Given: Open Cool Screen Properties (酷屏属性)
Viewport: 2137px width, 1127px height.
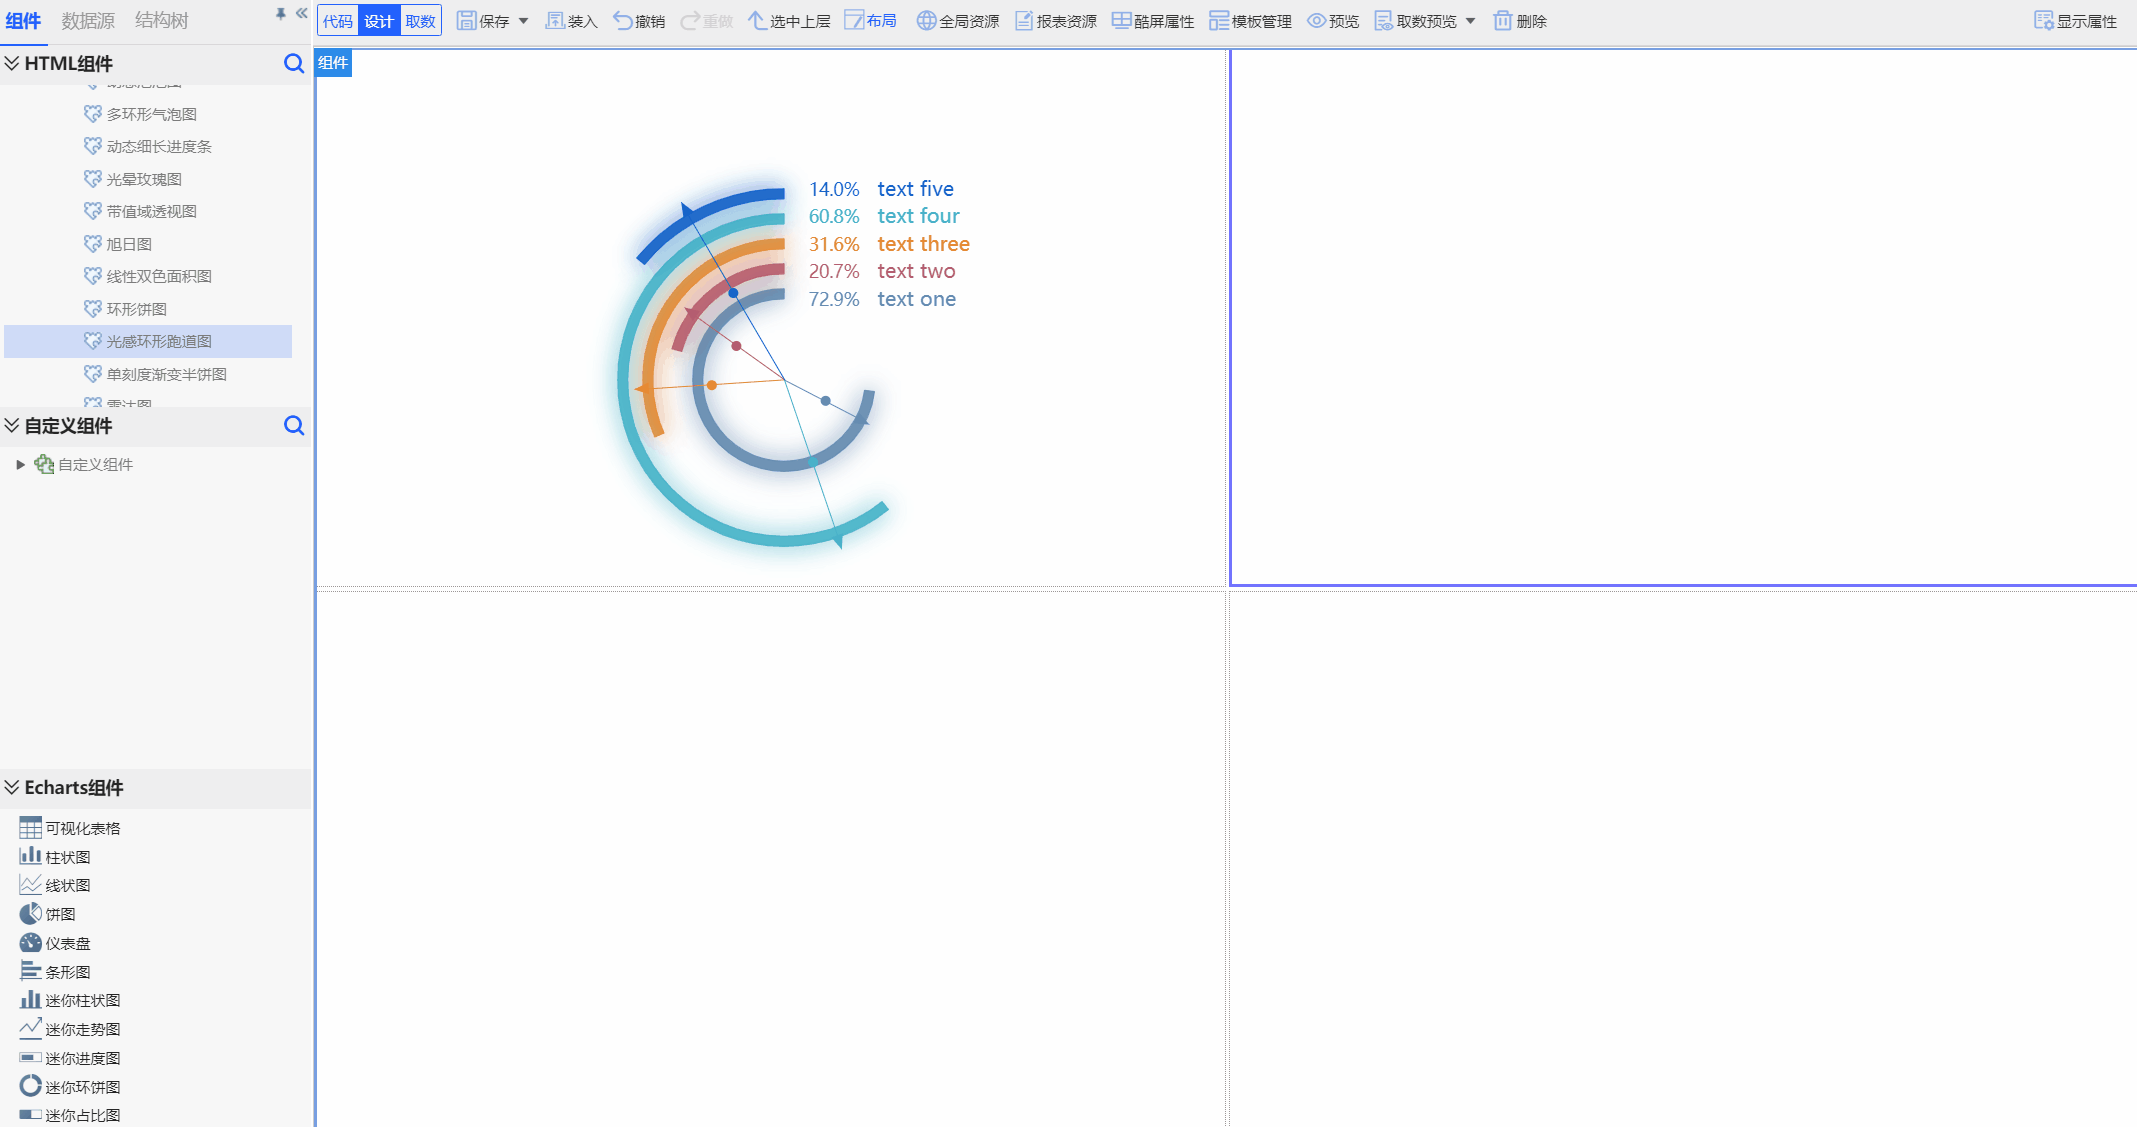Looking at the screenshot, I should click(x=1152, y=21).
